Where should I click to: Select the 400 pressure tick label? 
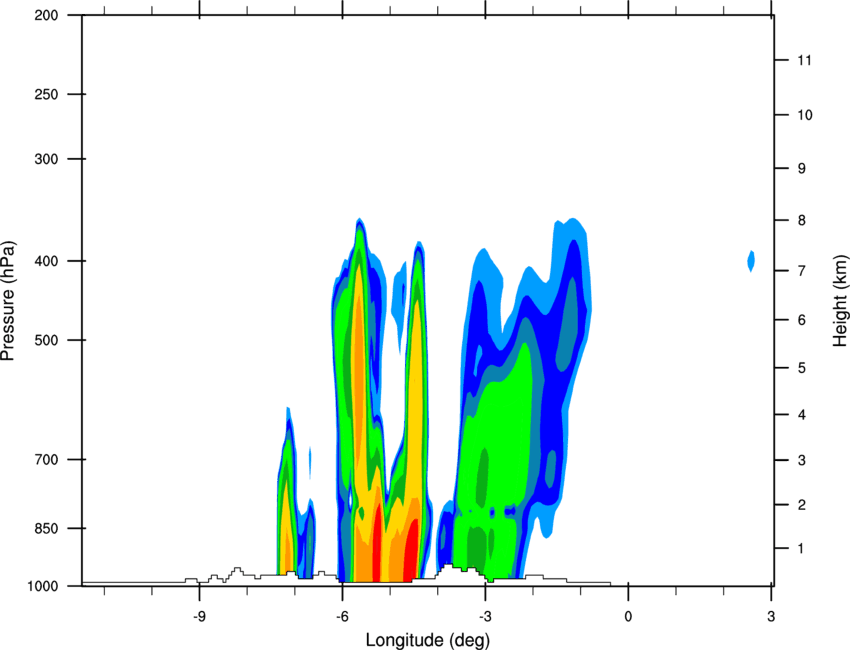[x=46, y=261]
